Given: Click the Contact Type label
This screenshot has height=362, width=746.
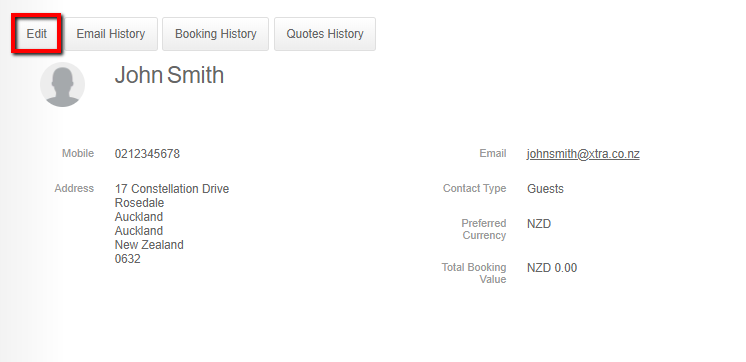Looking at the screenshot, I should tap(474, 188).
